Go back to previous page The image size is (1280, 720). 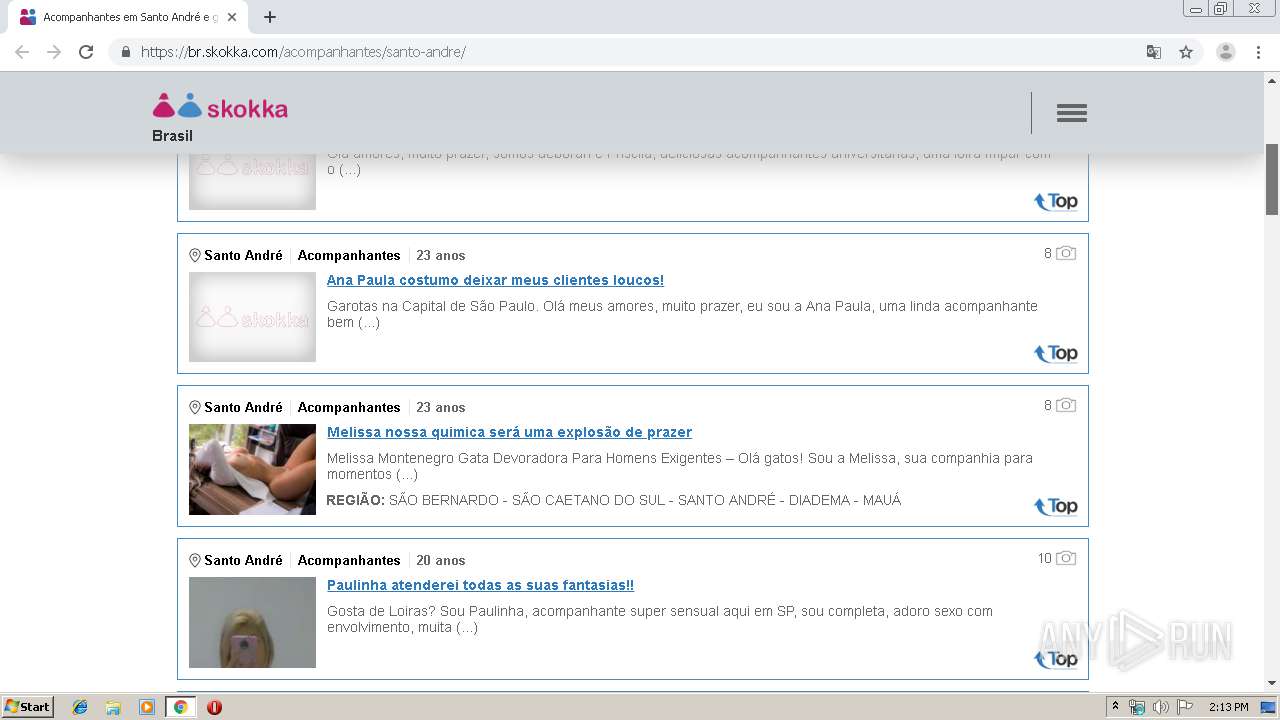tap(22, 52)
